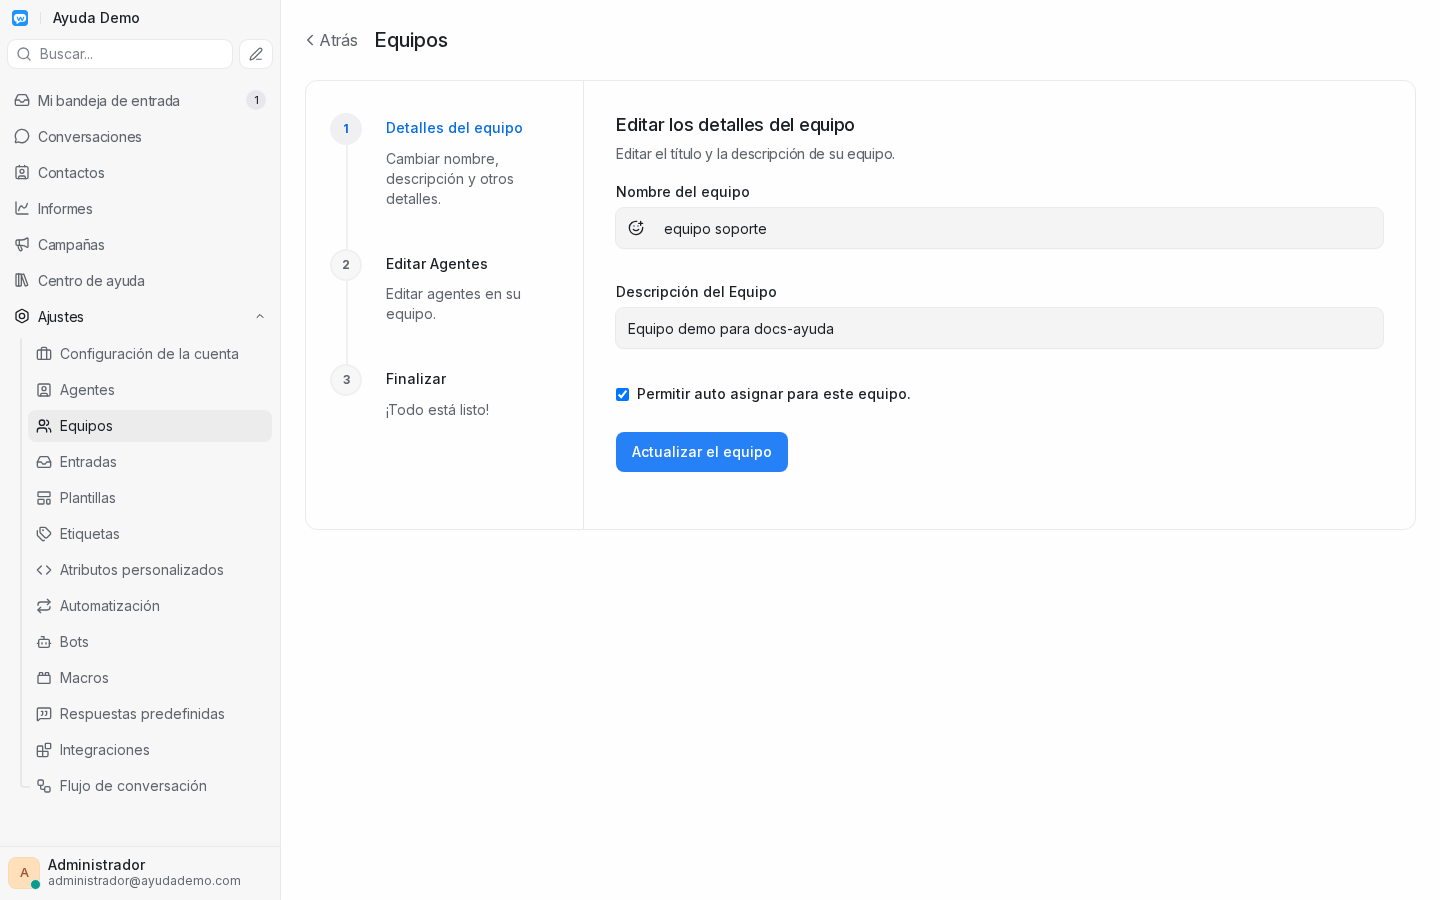1440x900 pixels.
Task: Open Plantillas settings page
Action: coord(150,498)
